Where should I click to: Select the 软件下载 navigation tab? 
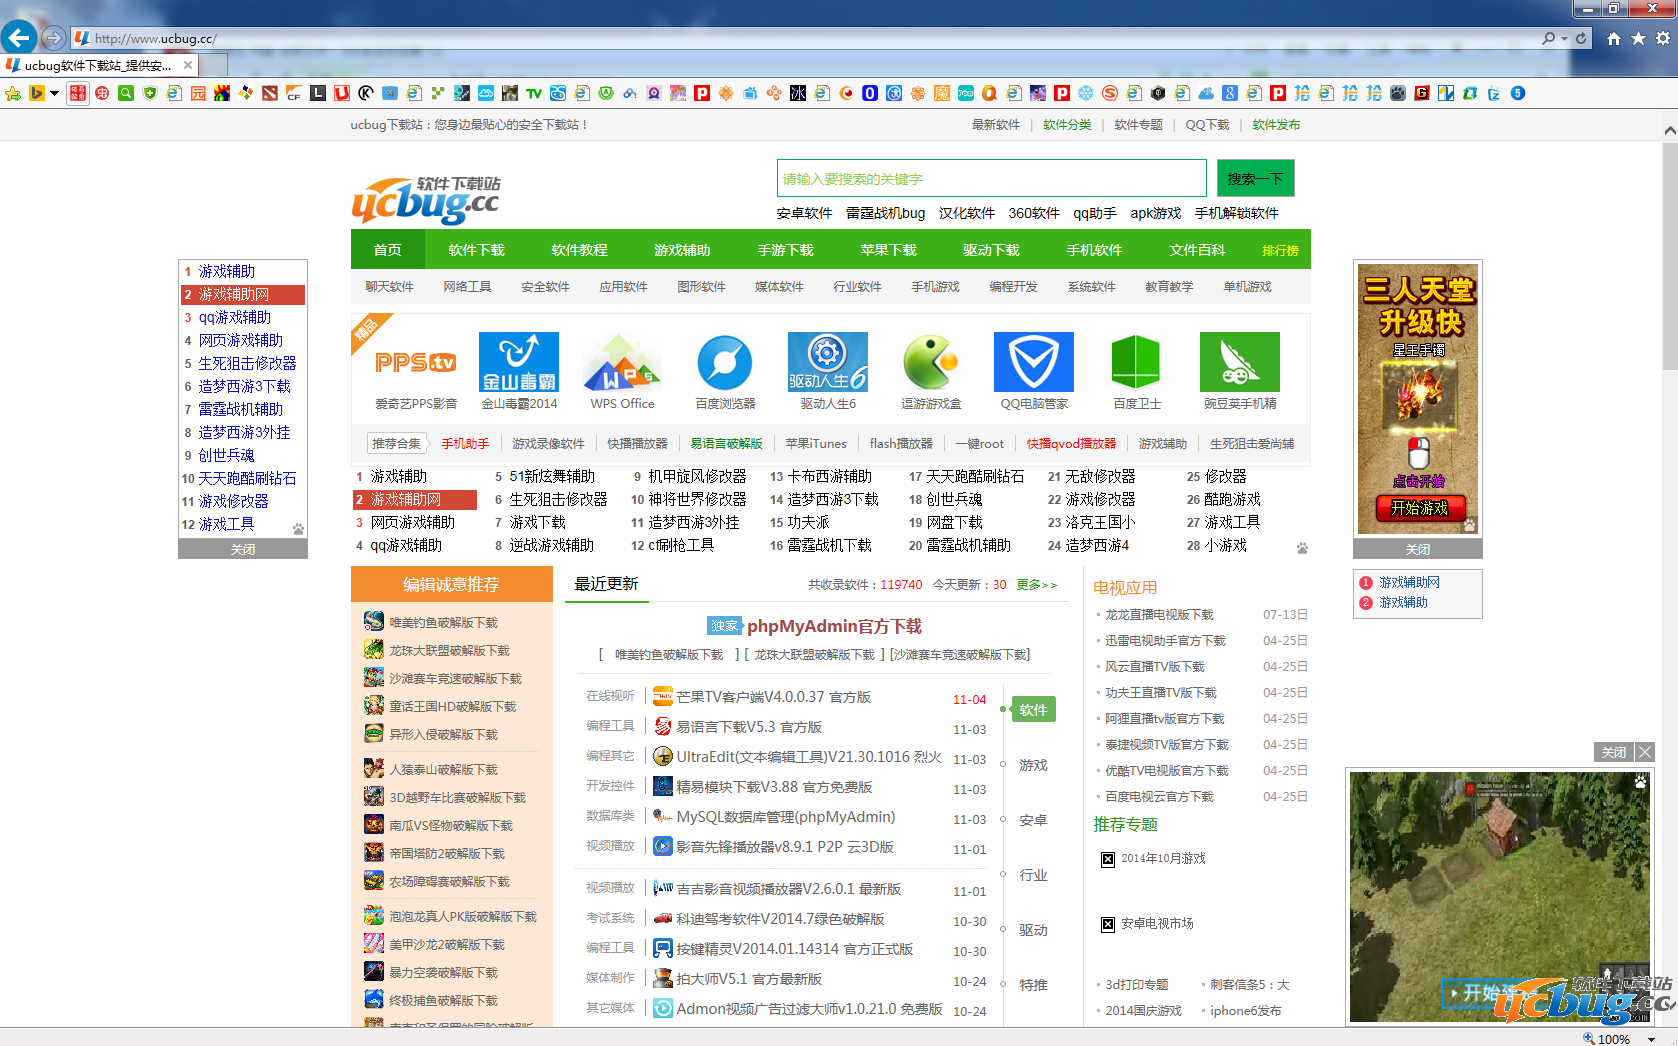click(x=477, y=250)
